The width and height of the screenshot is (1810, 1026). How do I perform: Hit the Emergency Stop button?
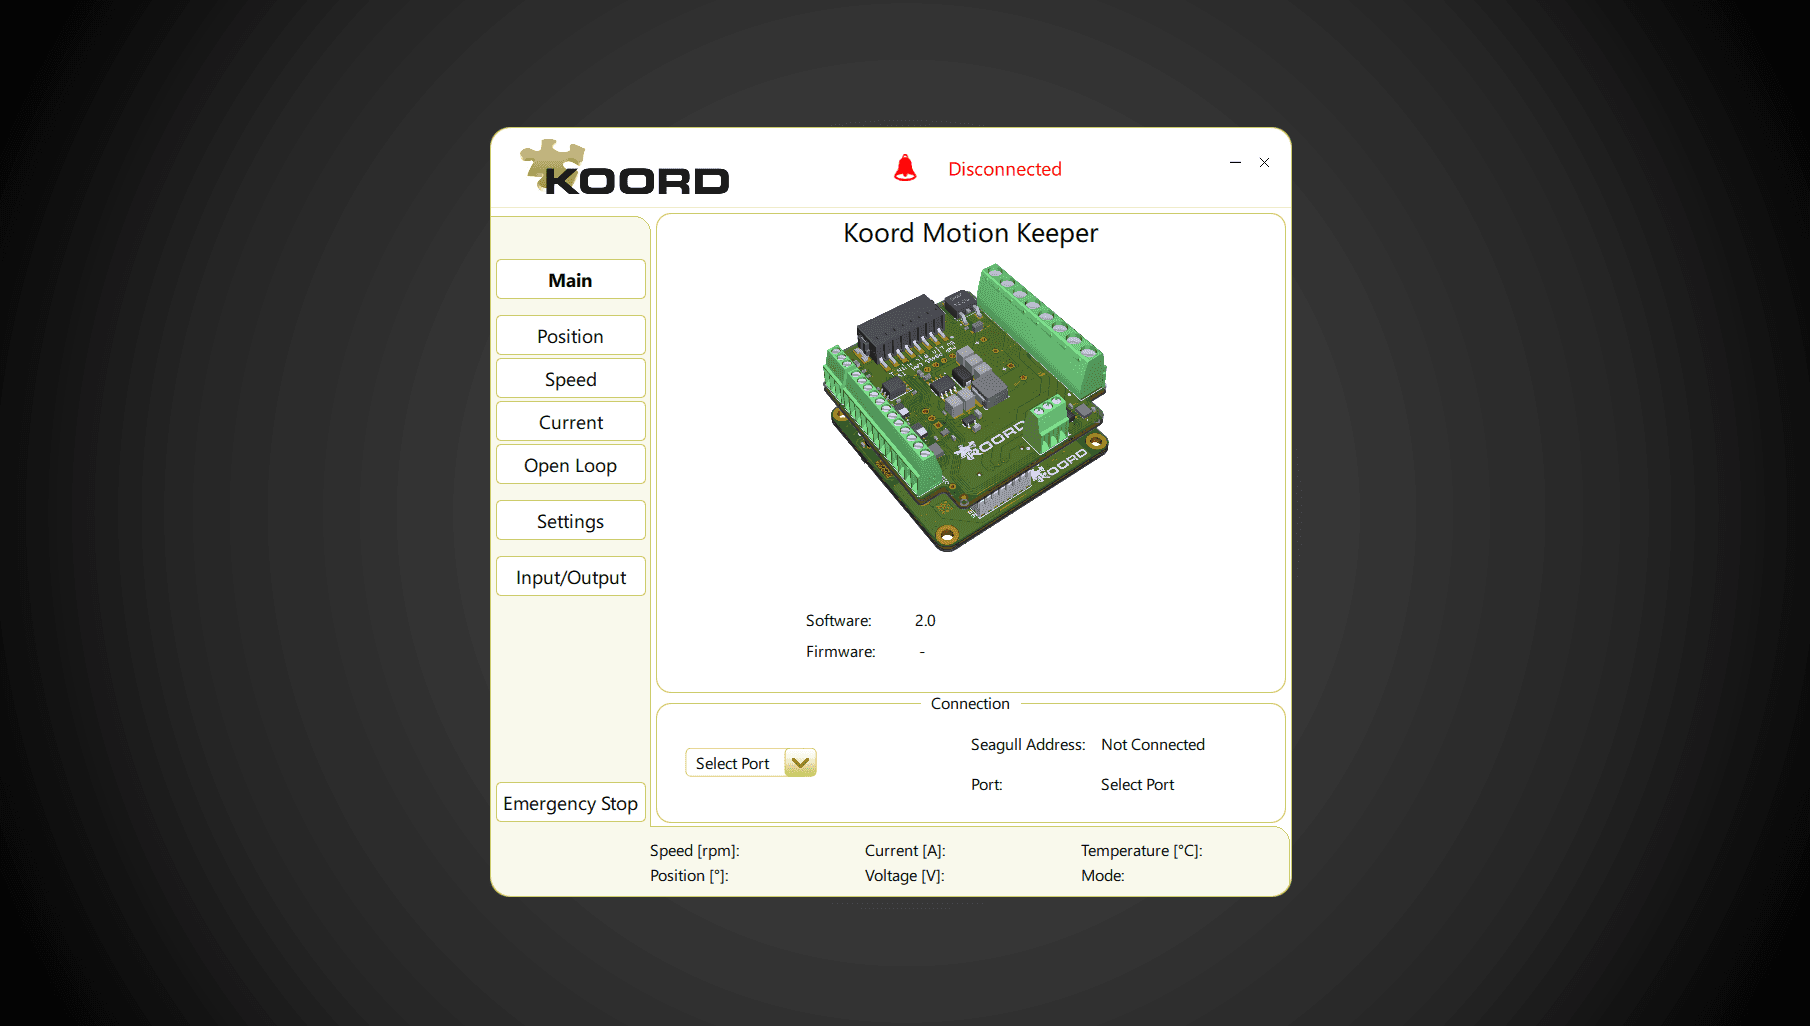571,803
